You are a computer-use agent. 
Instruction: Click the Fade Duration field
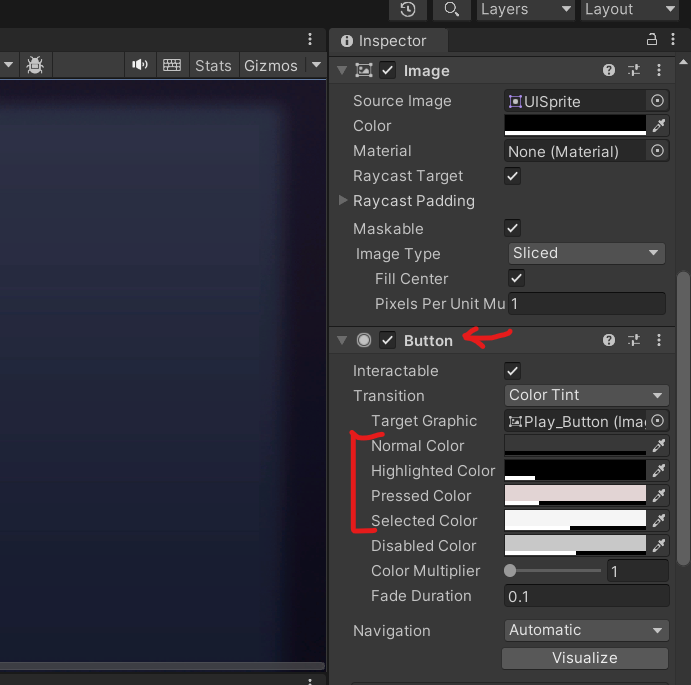pos(587,596)
